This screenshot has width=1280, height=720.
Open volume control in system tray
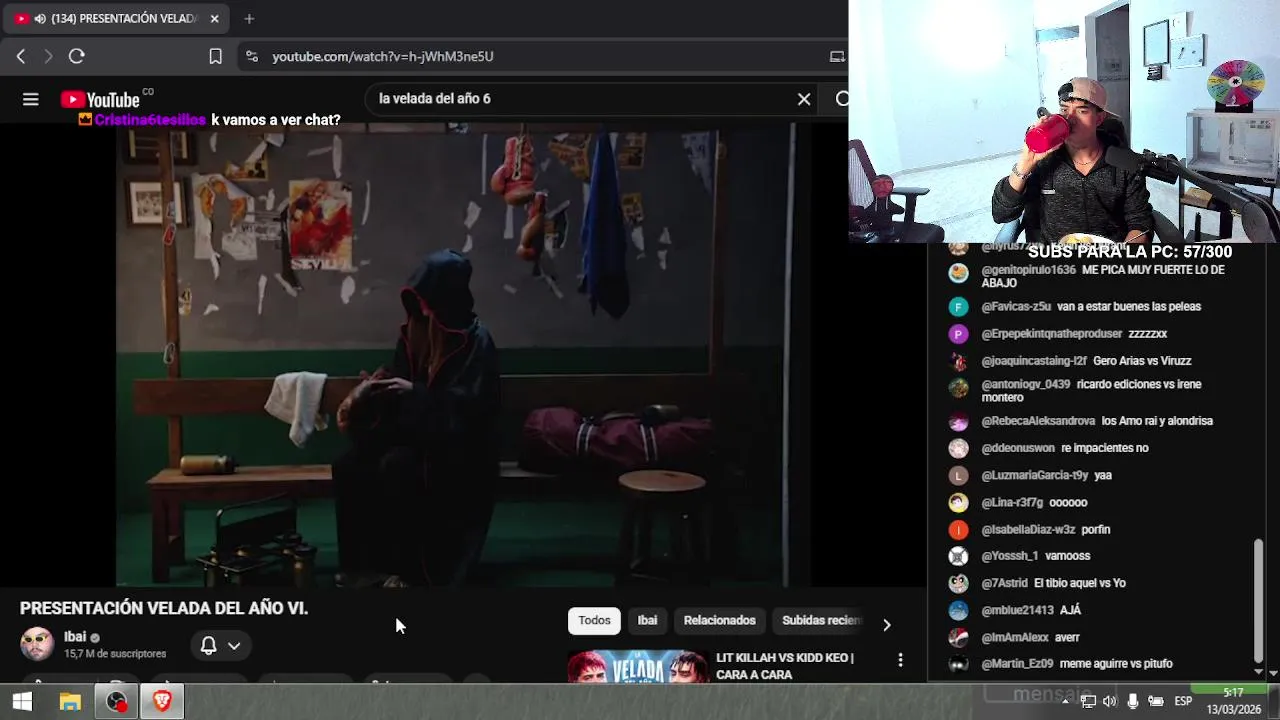(1110, 702)
